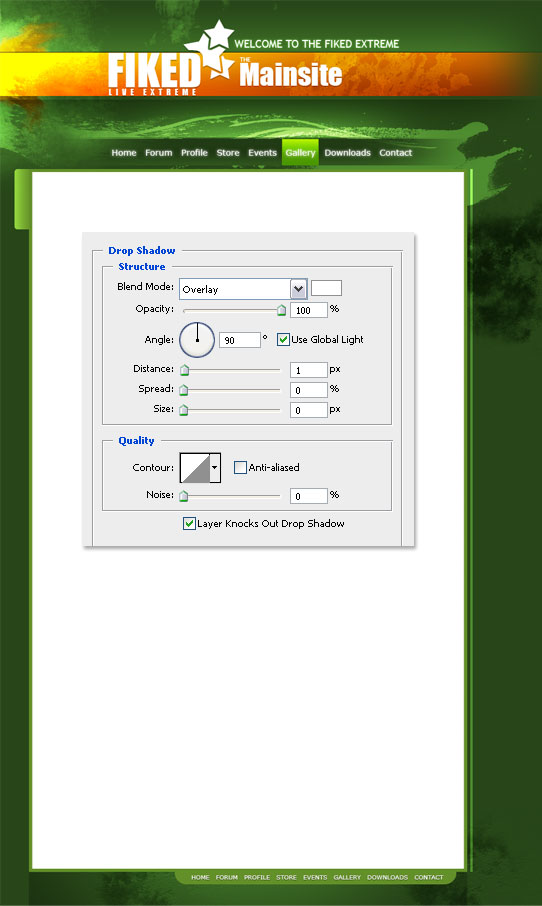Click the Opacity value field showing 100
The image size is (542, 906).
pos(309,310)
